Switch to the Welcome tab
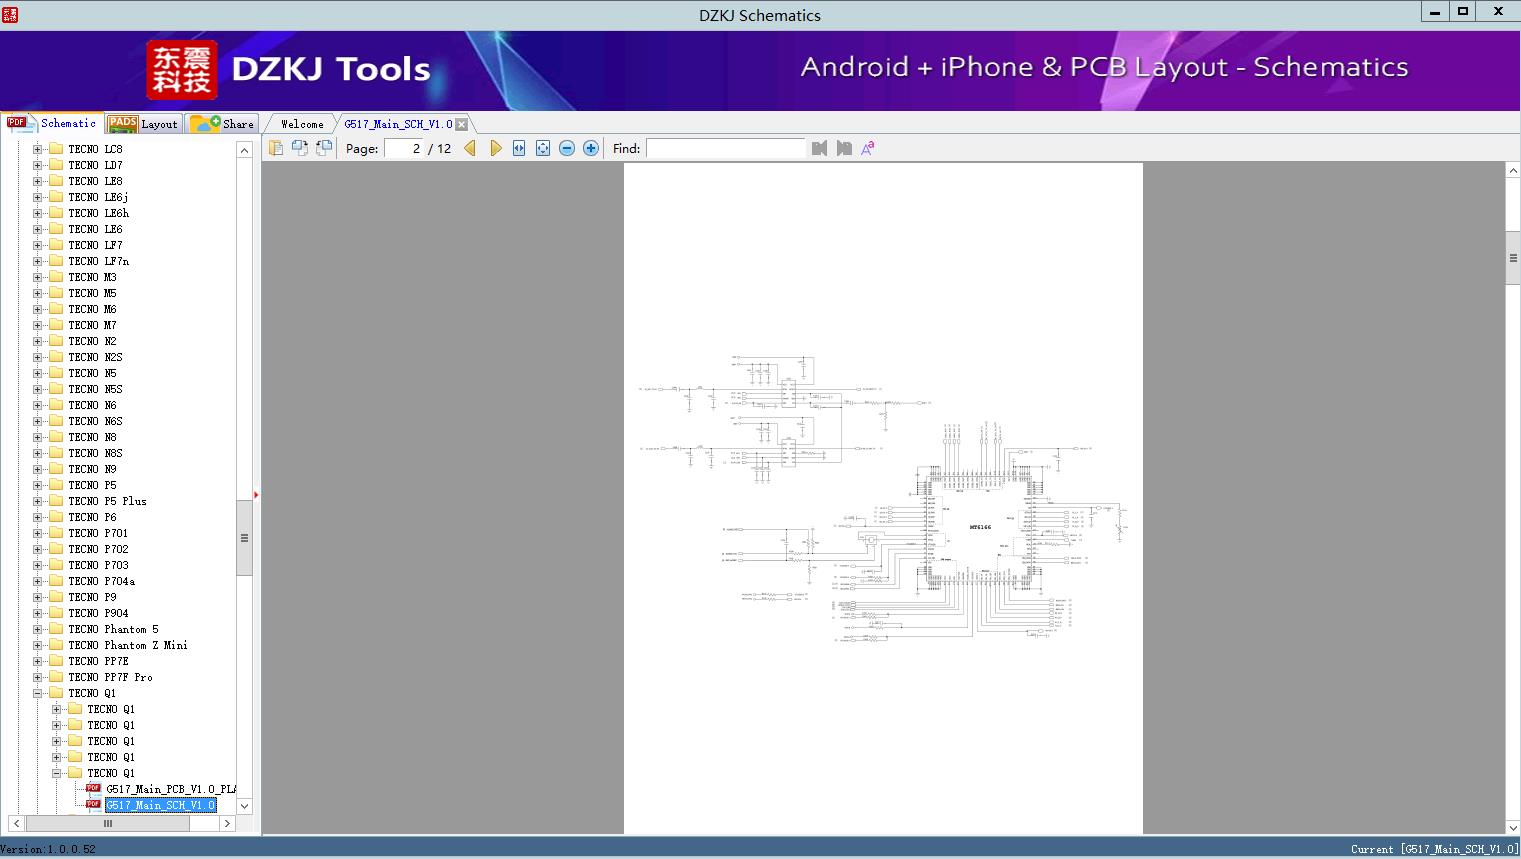The image size is (1521, 859). pos(302,124)
